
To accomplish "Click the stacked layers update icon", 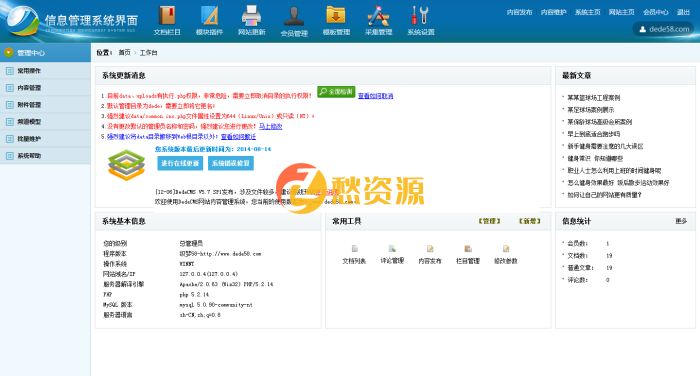I will (x=126, y=165).
